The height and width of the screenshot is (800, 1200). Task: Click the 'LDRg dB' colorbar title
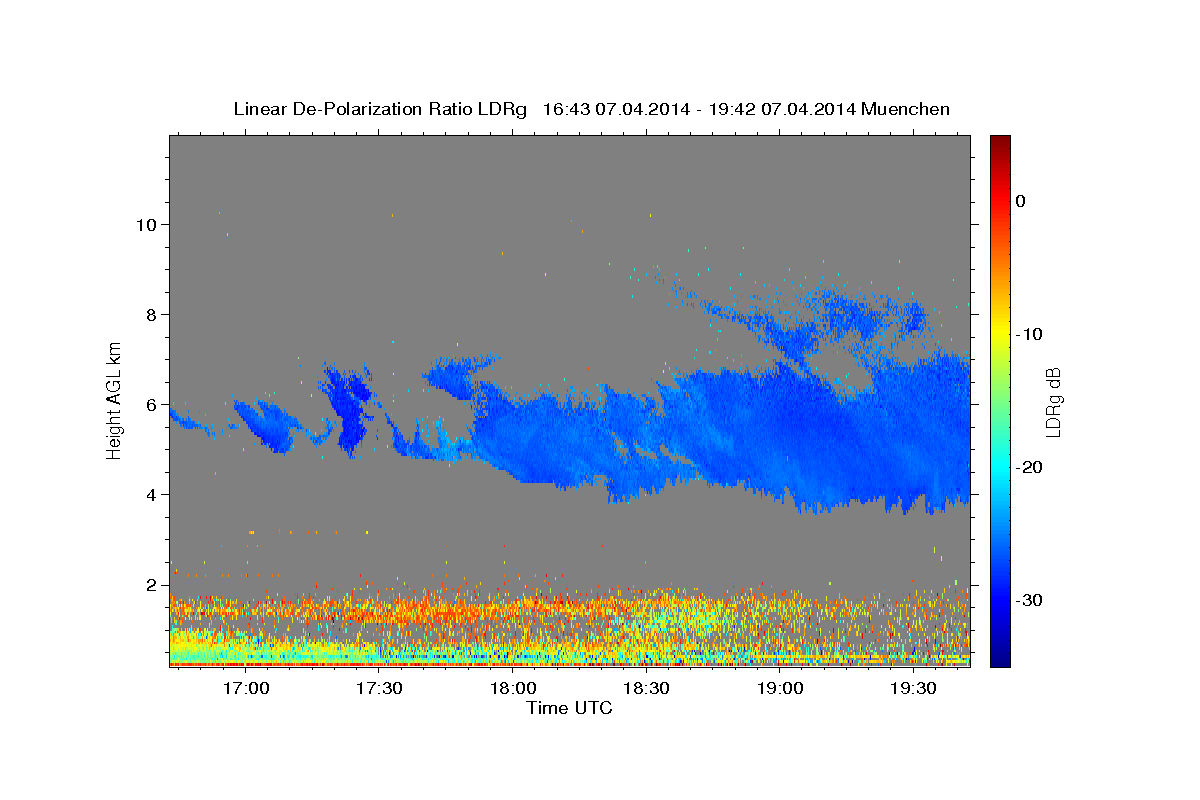(1053, 402)
